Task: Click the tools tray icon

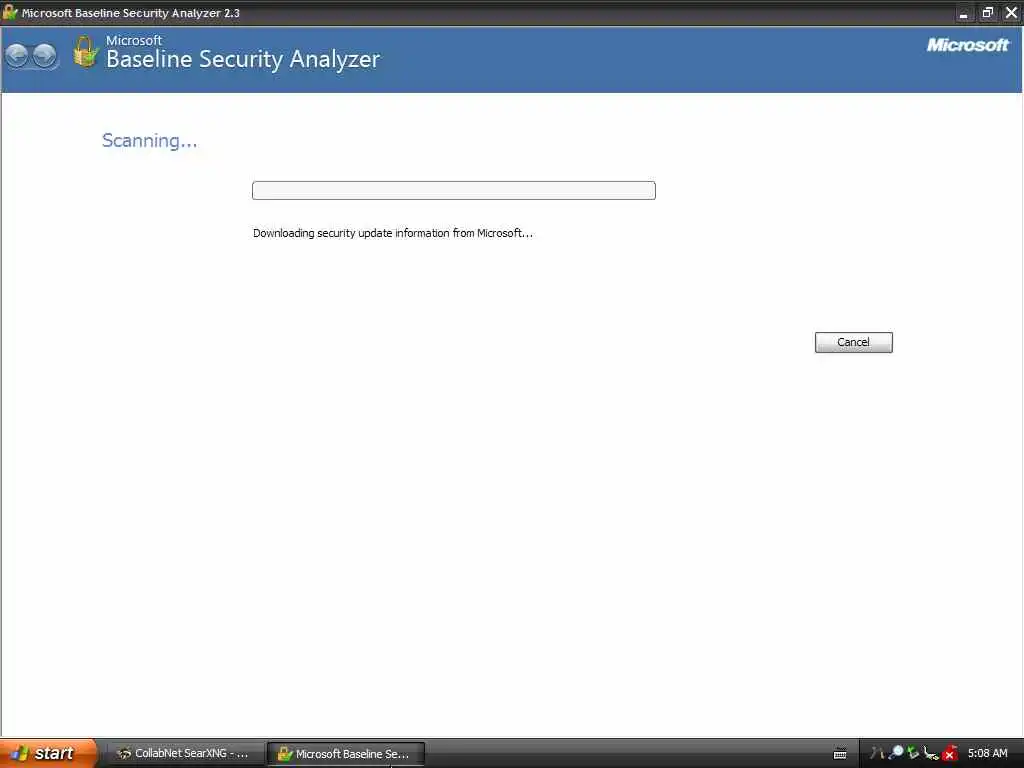Action: coord(877,753)
